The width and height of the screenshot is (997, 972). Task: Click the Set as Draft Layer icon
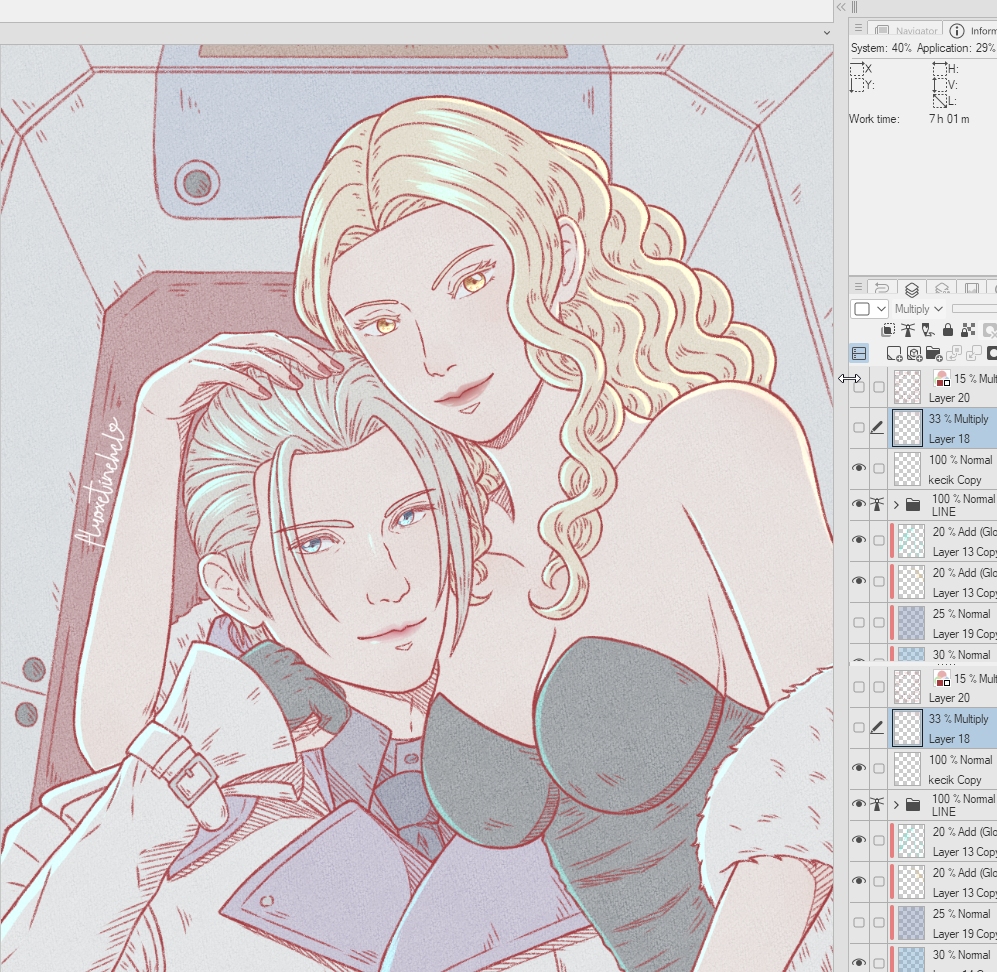928,330
